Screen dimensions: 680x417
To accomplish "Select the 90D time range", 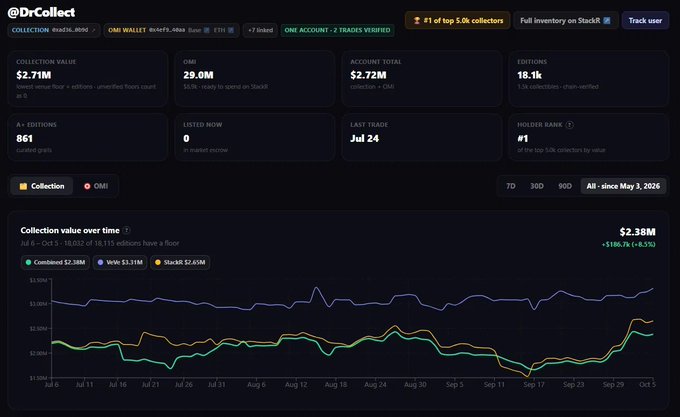I will [x=565, y=186].
